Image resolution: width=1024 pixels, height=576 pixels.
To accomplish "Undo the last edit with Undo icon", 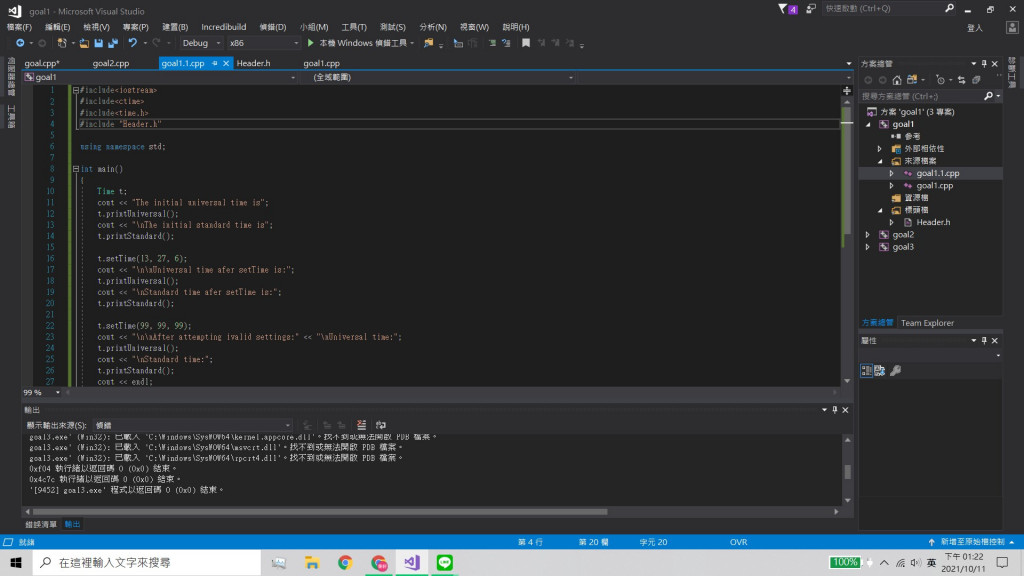I will click(x=133, y=43).
